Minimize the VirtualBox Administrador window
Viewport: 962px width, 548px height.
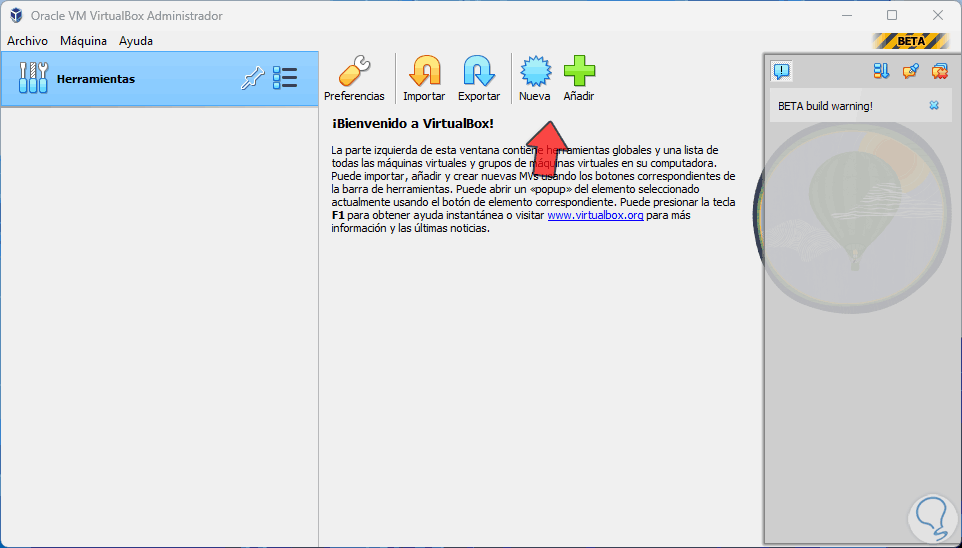847,15
